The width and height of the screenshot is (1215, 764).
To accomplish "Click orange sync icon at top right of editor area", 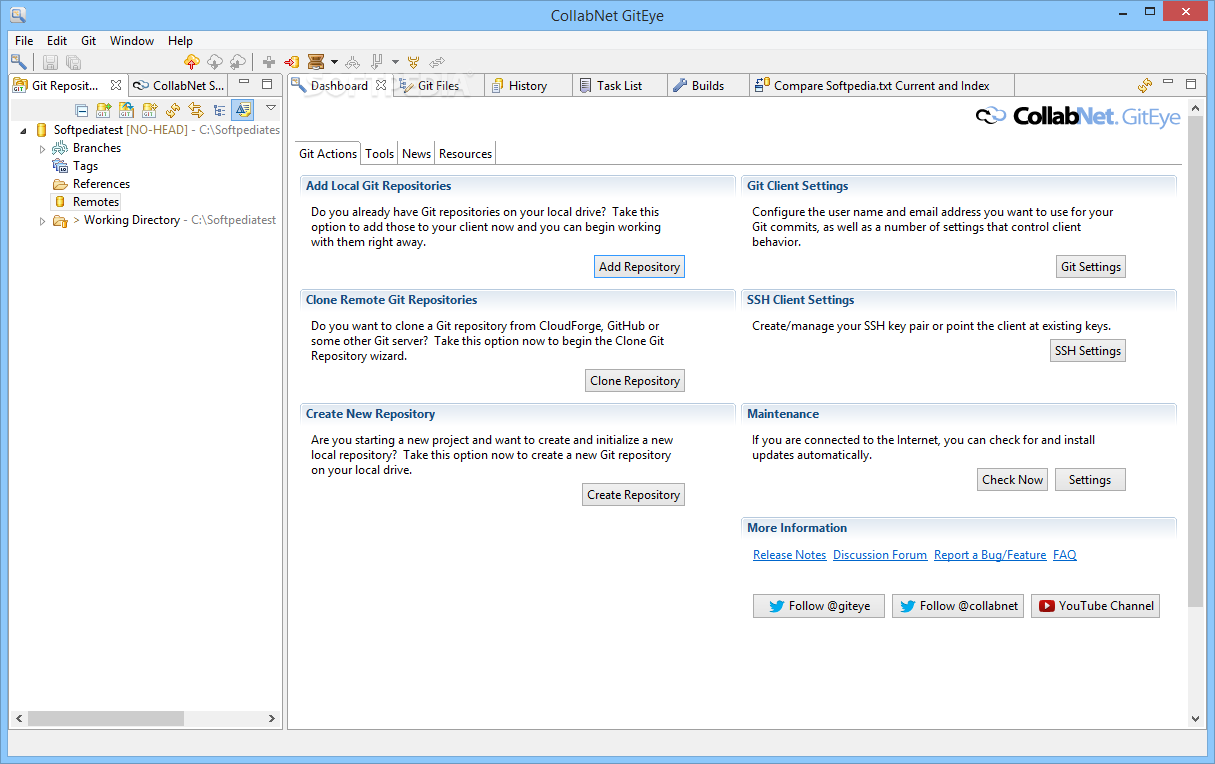I will [1145, 86].
